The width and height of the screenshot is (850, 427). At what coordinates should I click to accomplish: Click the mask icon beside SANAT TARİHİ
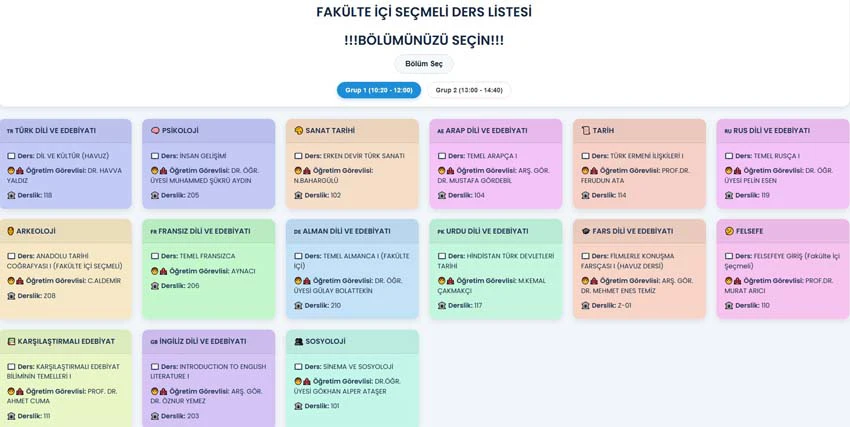click(299, 131)
